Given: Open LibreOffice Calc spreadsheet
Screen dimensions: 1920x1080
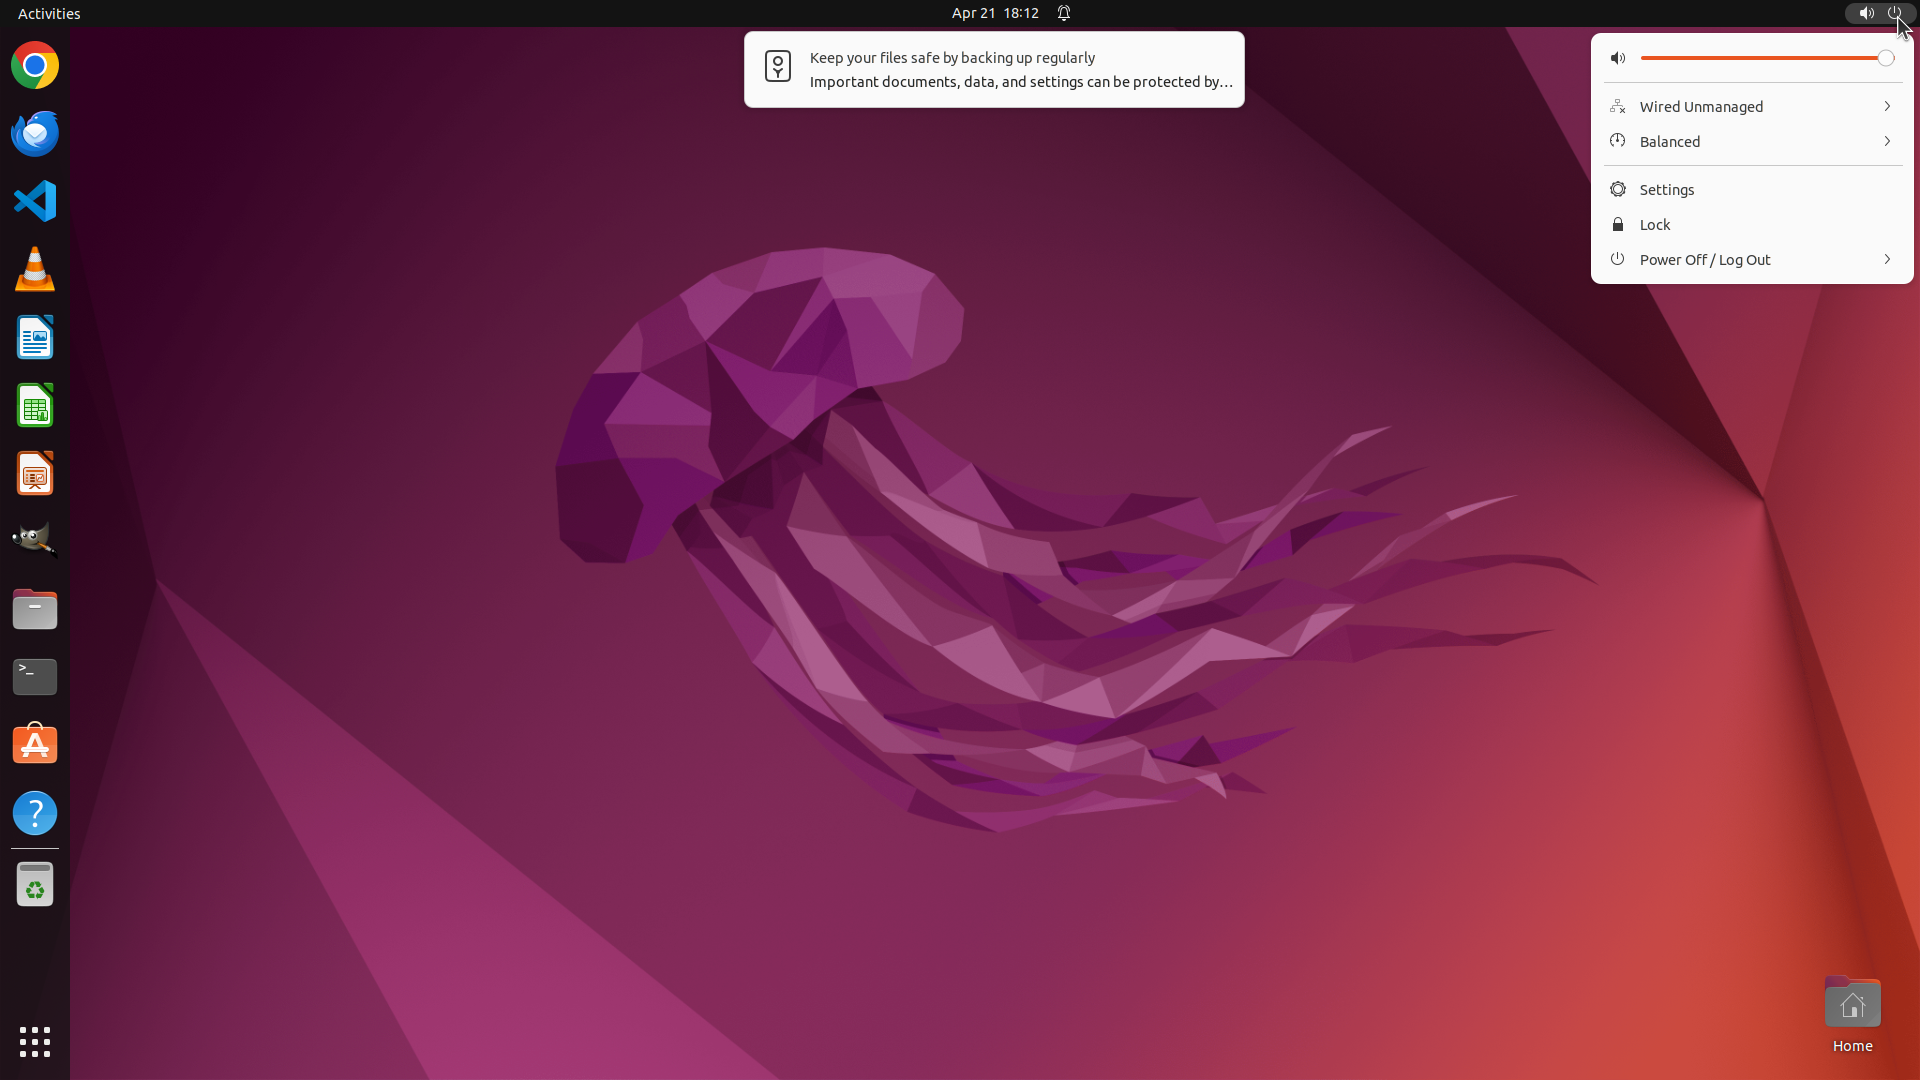Looking at the screenshot, I should pos(35,405).
